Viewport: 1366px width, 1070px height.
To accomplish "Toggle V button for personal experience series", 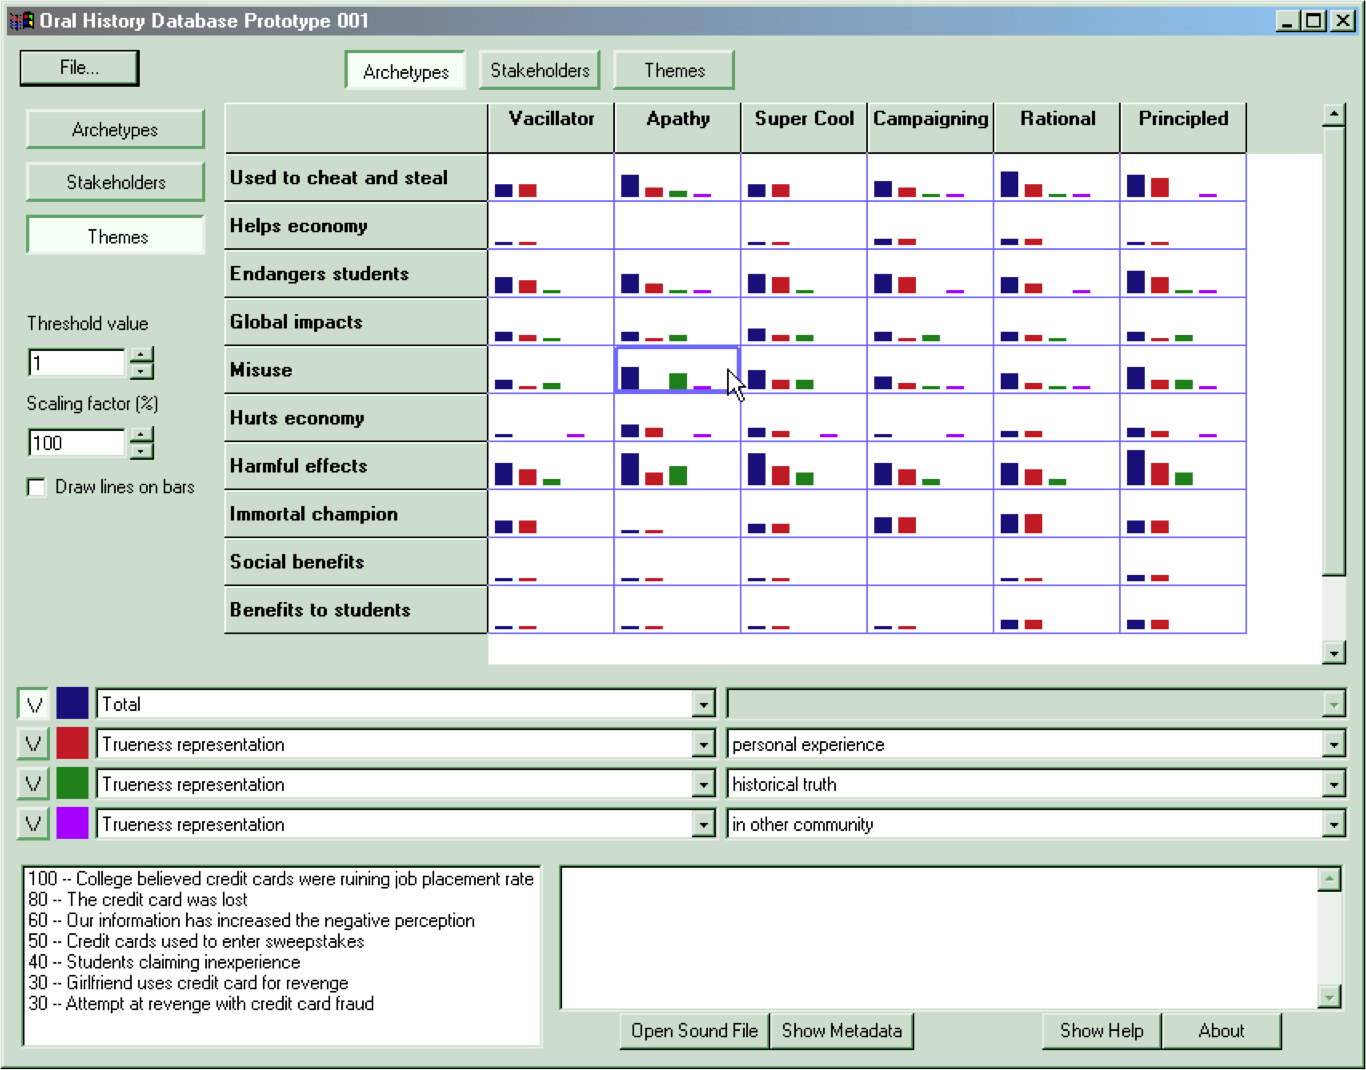I will pyautogui.click(x=33, y=744).
